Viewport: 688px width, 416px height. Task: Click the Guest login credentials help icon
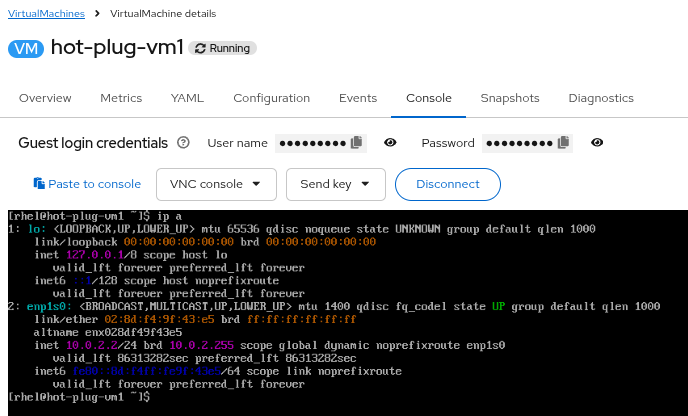point(183,143)
